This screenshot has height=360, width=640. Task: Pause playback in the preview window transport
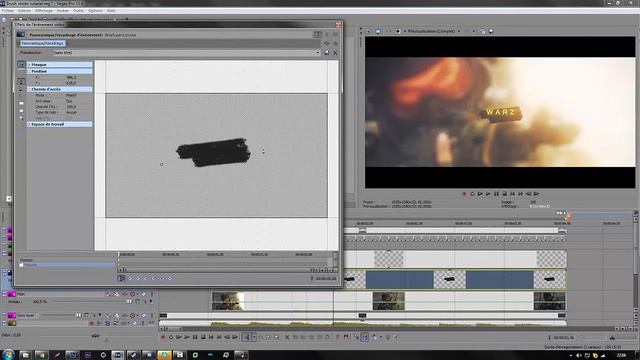(x=496, y=194)
